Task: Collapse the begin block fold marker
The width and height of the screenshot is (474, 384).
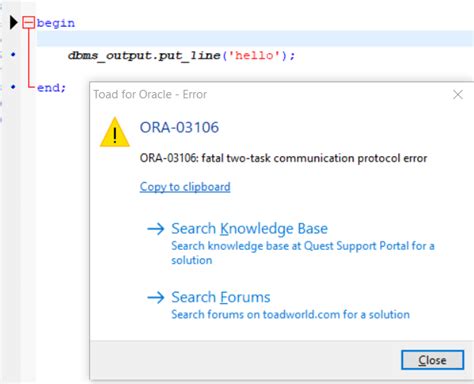Action: (x=28, y=23)
